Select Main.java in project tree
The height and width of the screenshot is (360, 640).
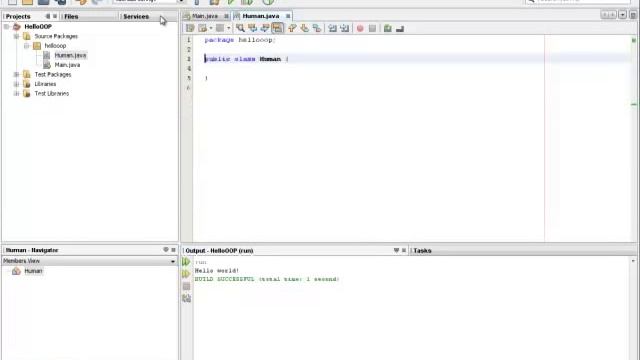tap(67, 65)
